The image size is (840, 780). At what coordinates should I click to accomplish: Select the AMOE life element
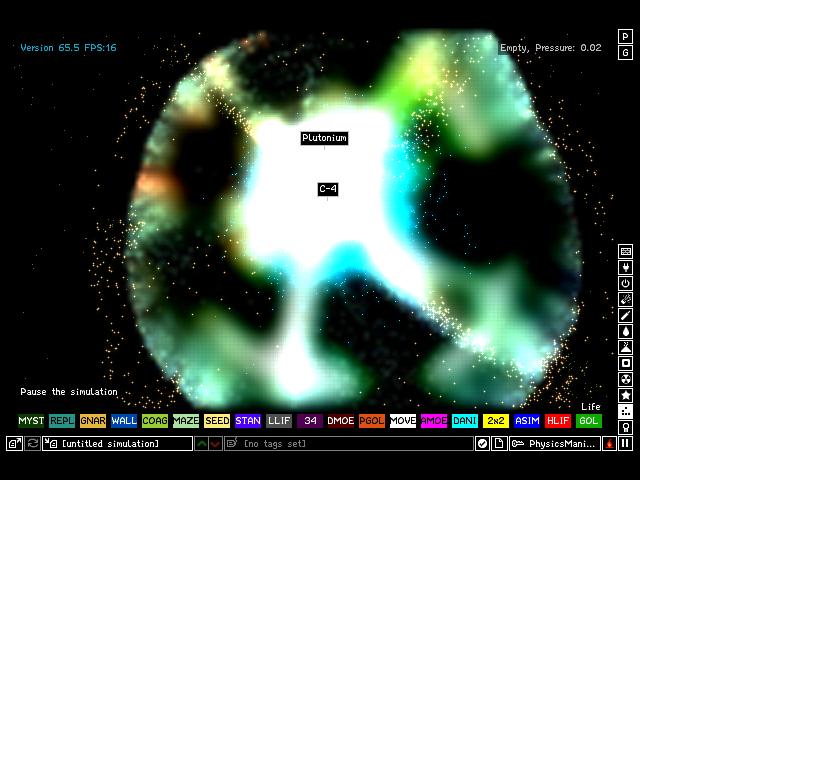tap(434, 421)
